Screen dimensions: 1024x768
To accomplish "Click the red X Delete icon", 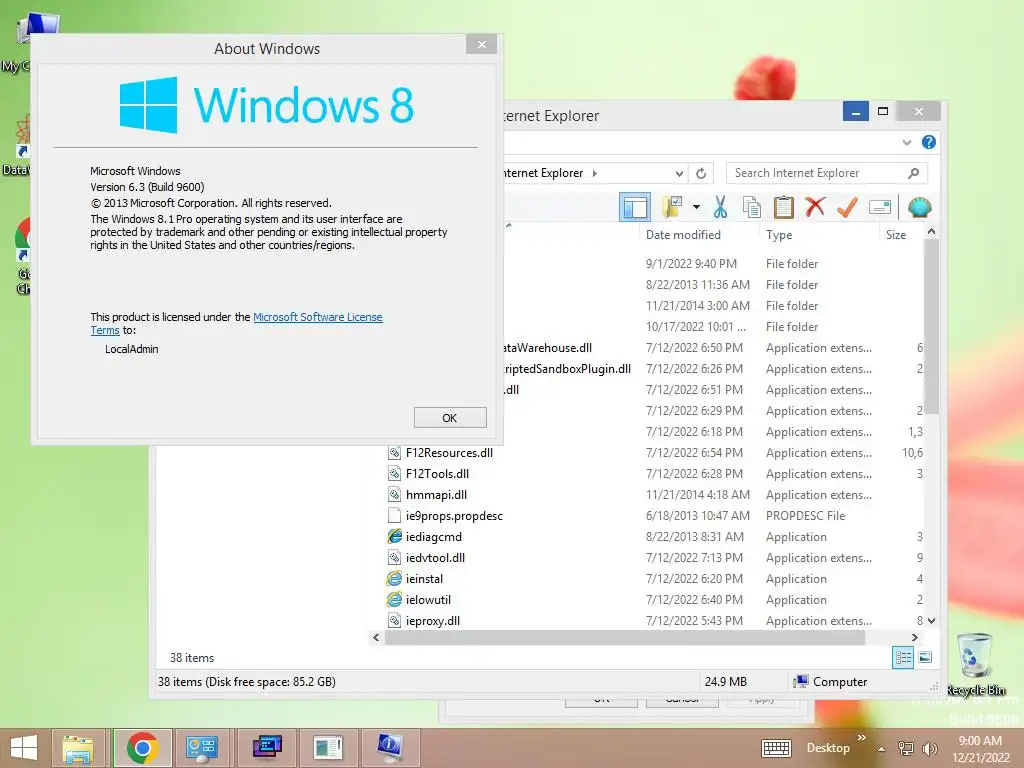I will 814,207.
